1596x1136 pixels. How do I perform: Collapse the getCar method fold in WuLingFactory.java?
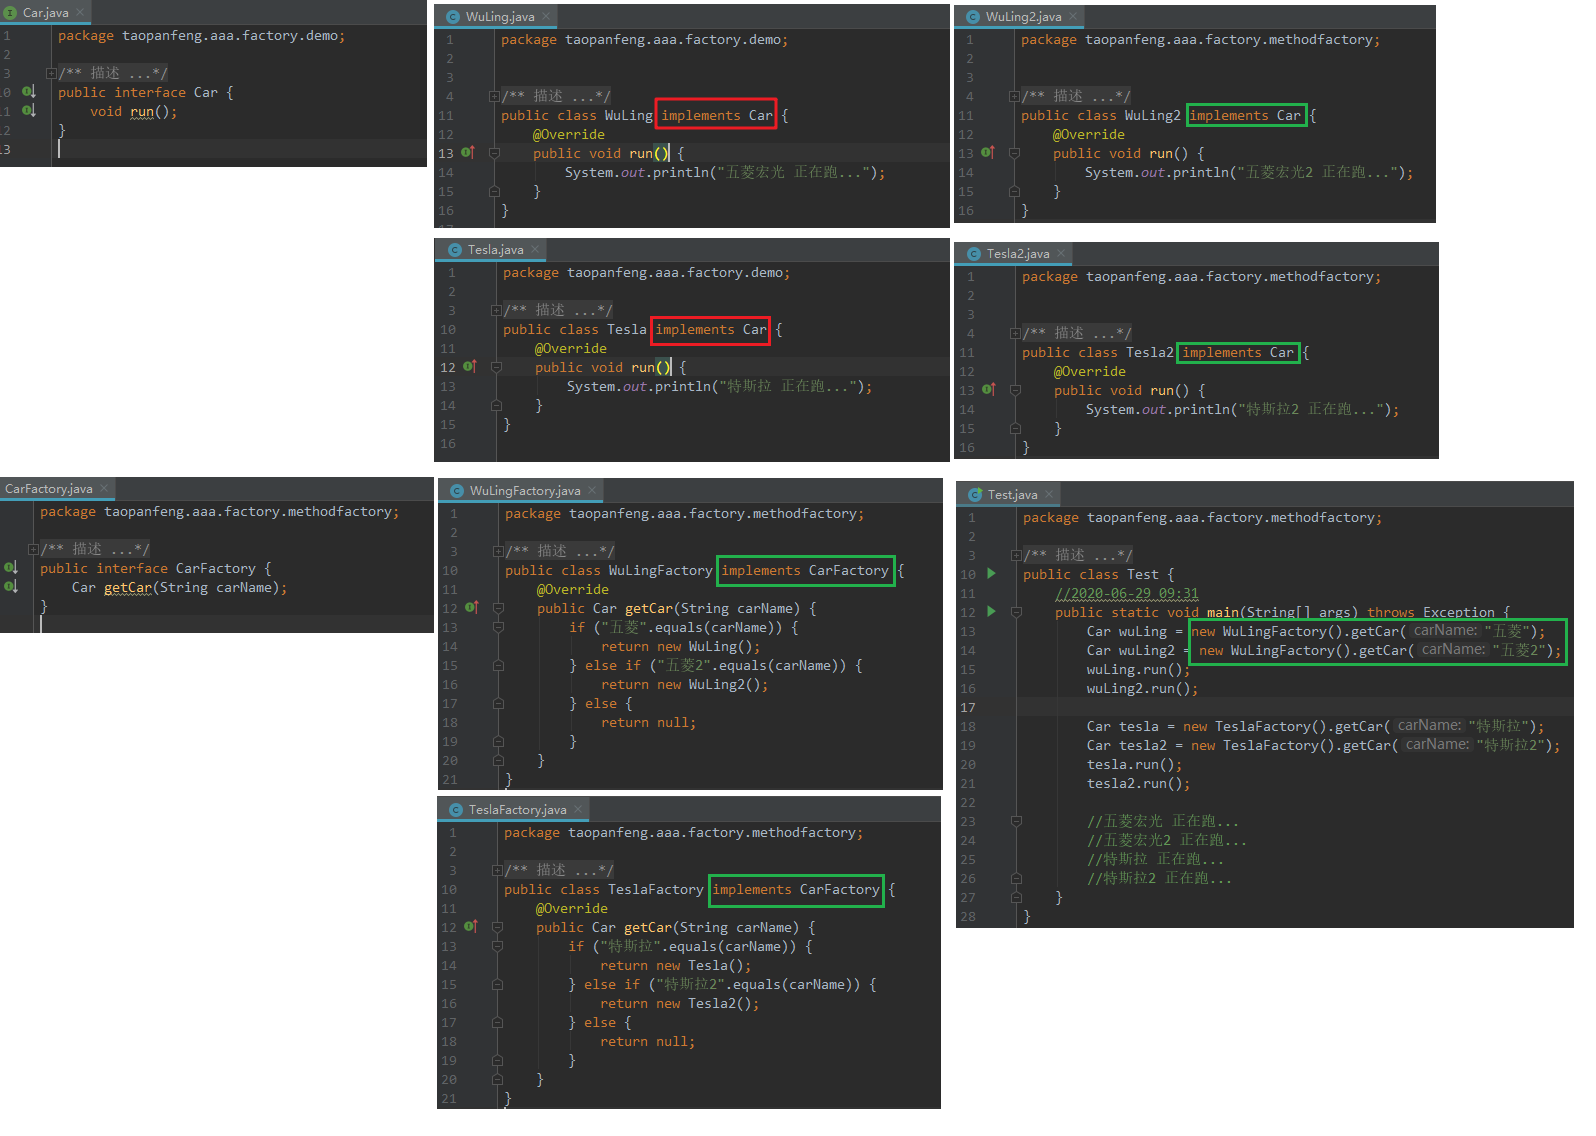498,608
